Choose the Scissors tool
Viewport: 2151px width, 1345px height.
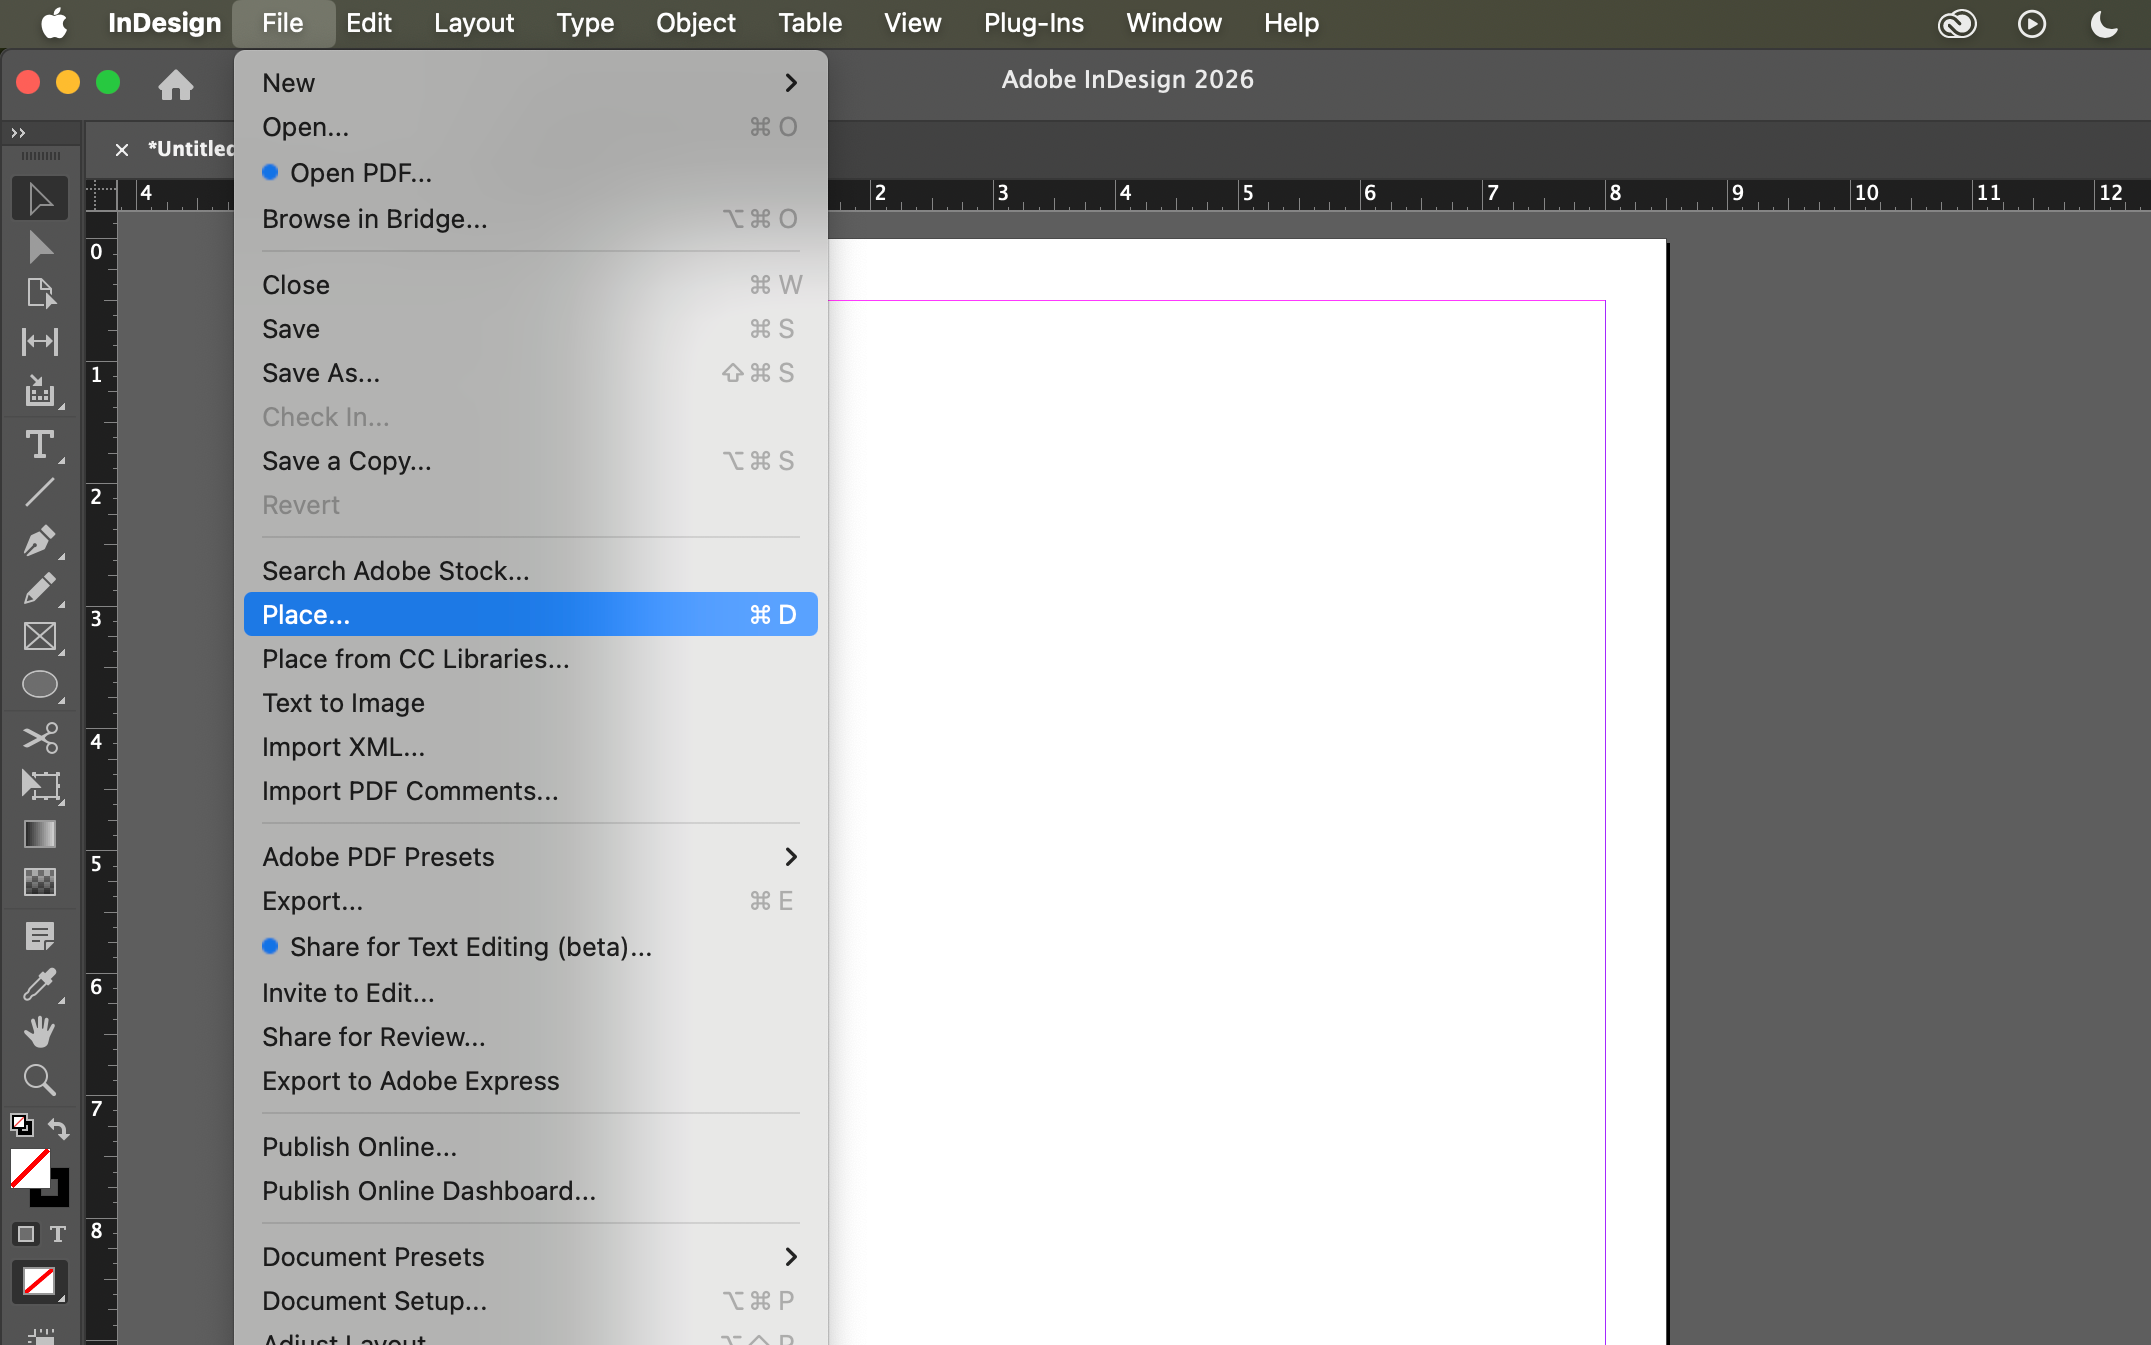[40, 738]
